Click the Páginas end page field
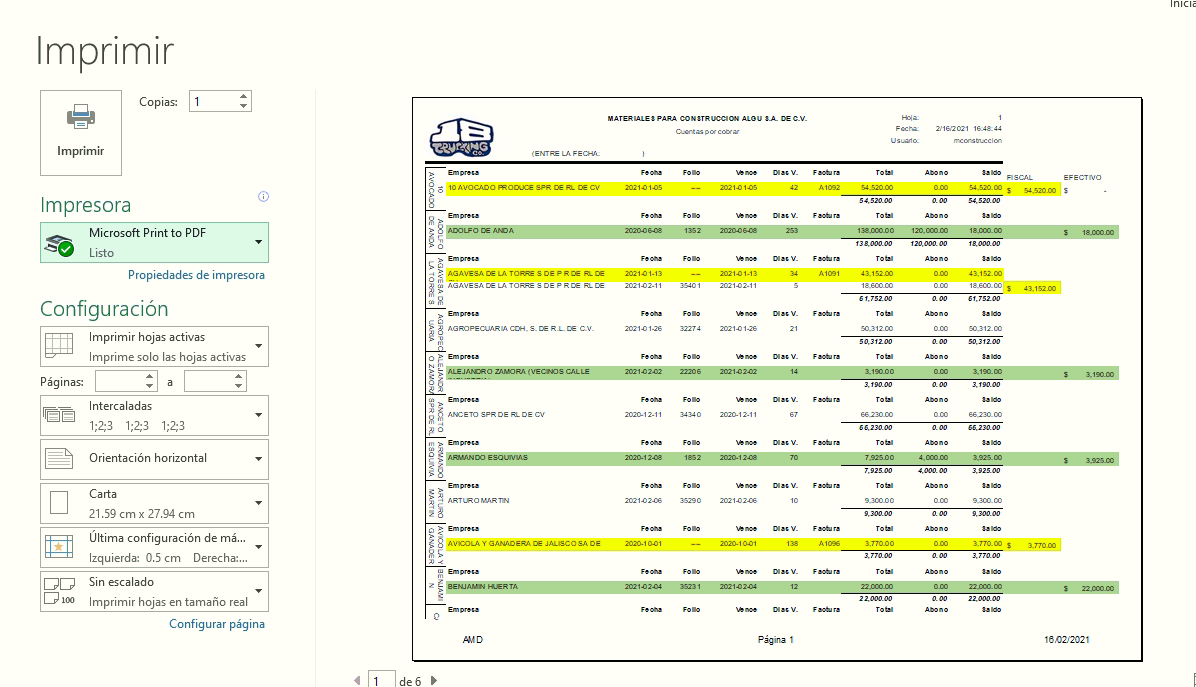 pos(208,381)
